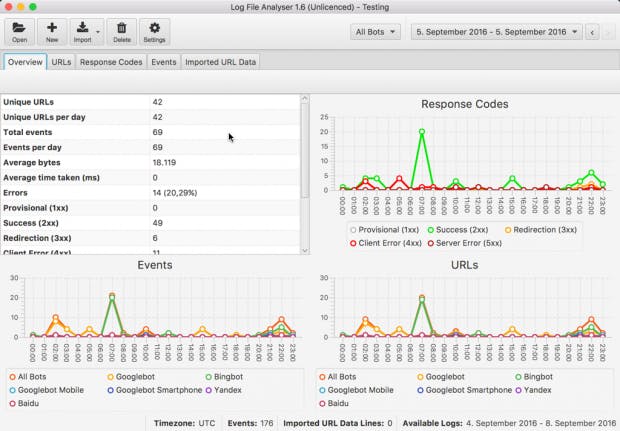Click Bingbot legend in URLs chart
This screenshot has height=431, width=620.
[x=535, y=377]
